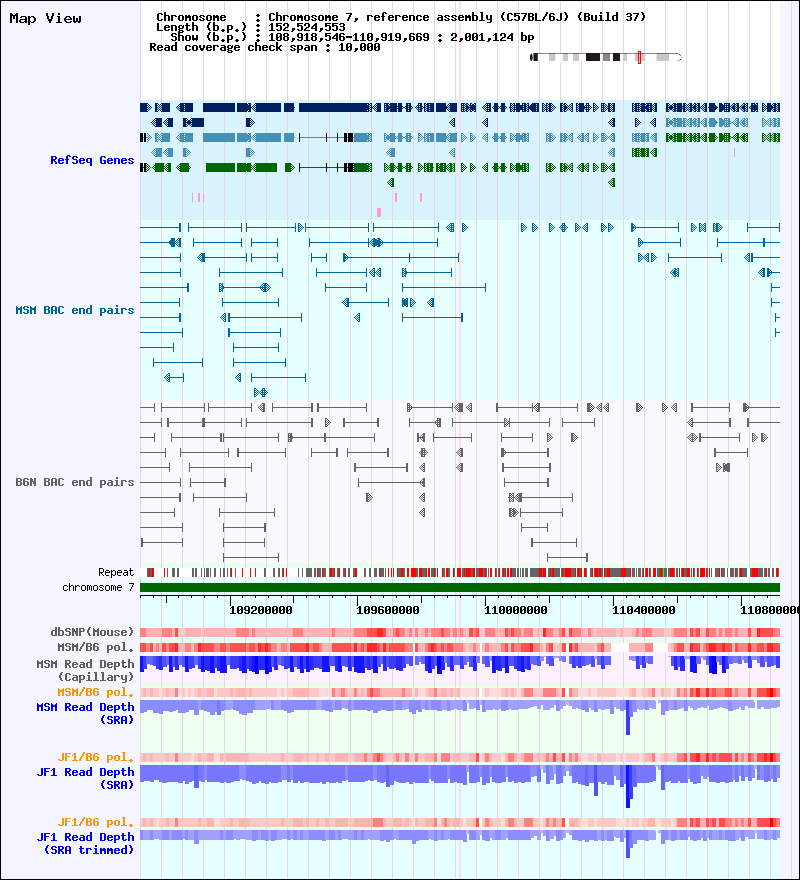Click the orange MSM/B6 pol. label
The width and height of the screenshot is (800, 880).
pos(95,692)
